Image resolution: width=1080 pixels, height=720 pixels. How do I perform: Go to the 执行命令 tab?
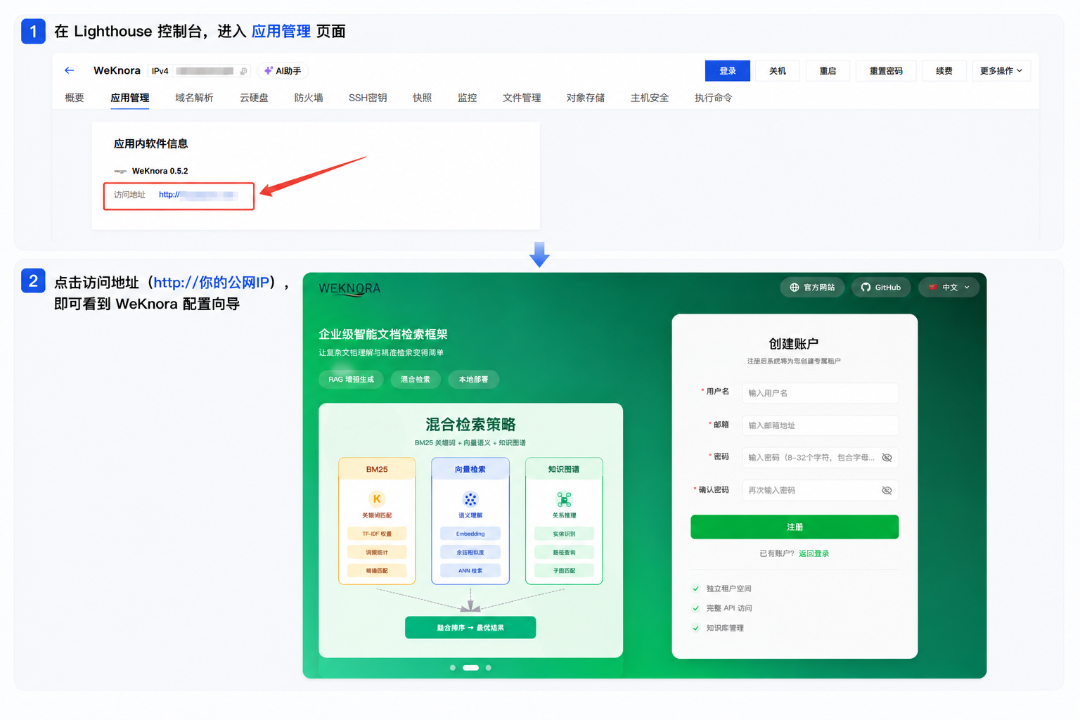click(714, 98)
